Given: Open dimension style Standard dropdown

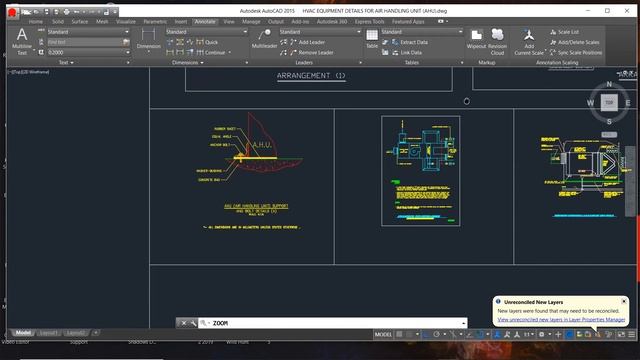Looking at the screenshot, I should 207,32.
